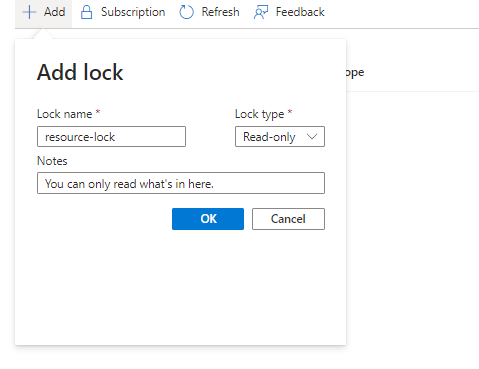479x369 pixels.
Task: Select the Add toolbar label
Action: [x=55, y=12]
